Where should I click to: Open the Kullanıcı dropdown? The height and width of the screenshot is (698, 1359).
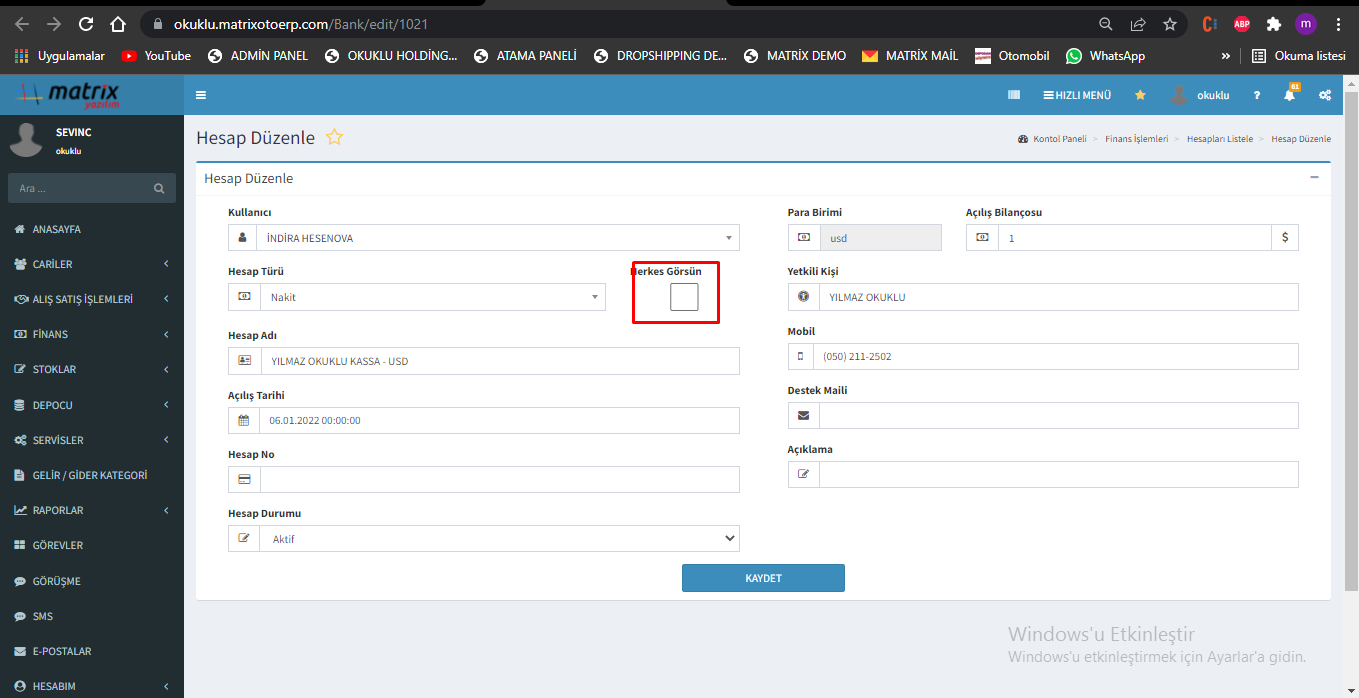[498, 238]
